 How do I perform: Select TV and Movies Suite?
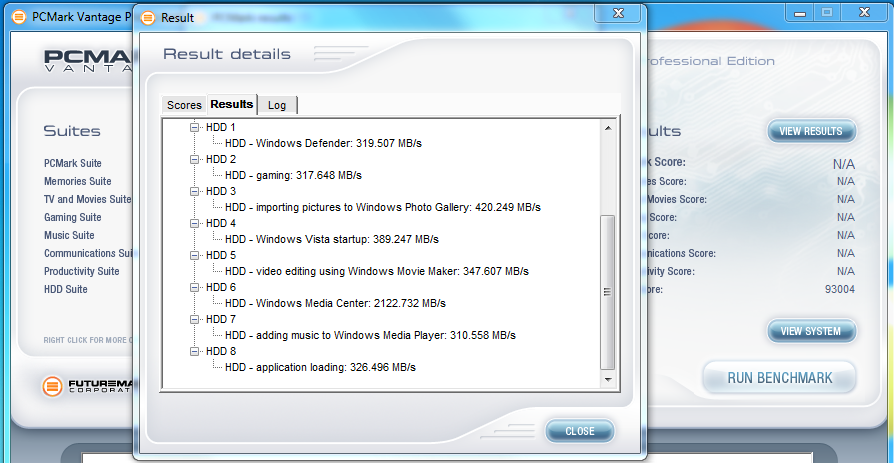tap(88, 200)
